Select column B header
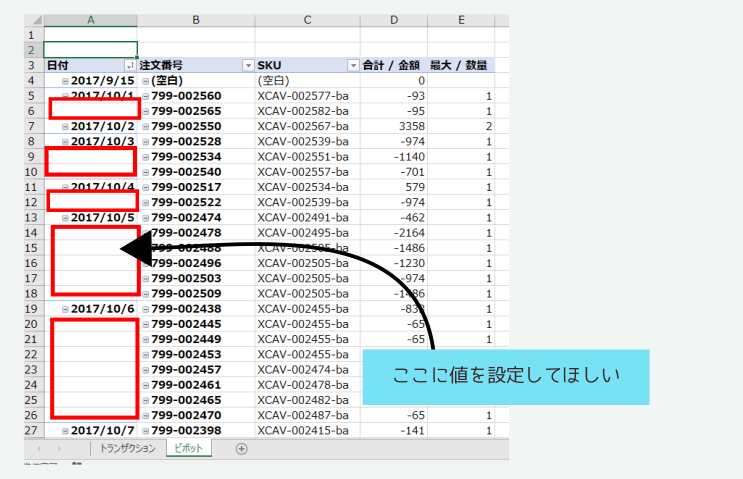The height and width of the screenshot is (479, 743). pos(196,20)
